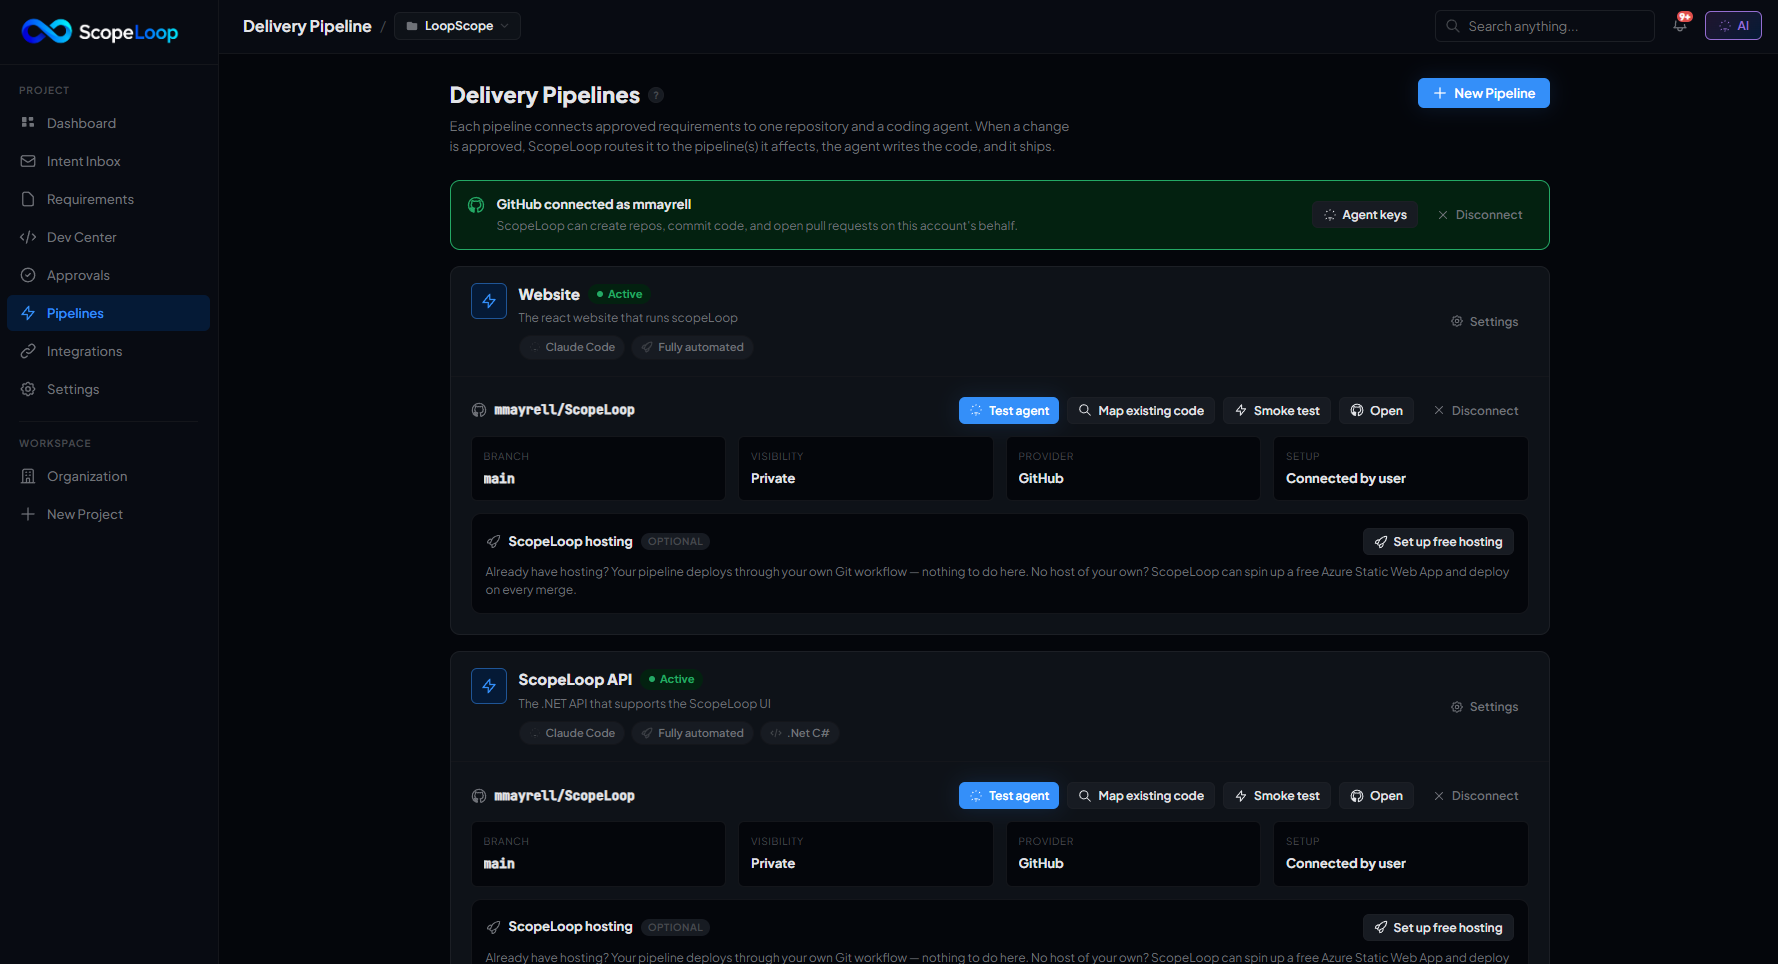Open project Settings in sidebar
The width and height of the screenshot is (1778, 964).
click(108, 389)
